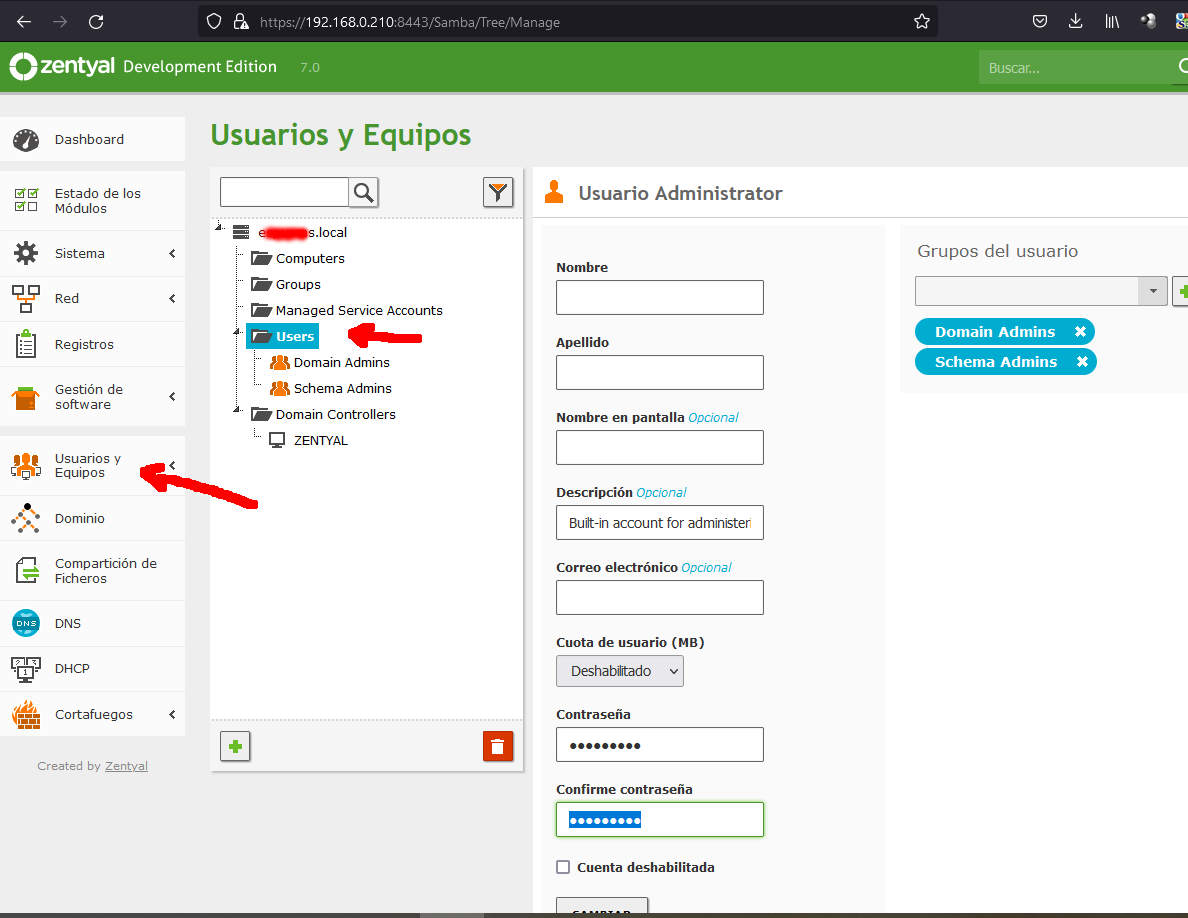This screenshot has height=918, width=1188.
Task: Select Managed Service Accounts in the tree
Action: [x=347, y=311]
